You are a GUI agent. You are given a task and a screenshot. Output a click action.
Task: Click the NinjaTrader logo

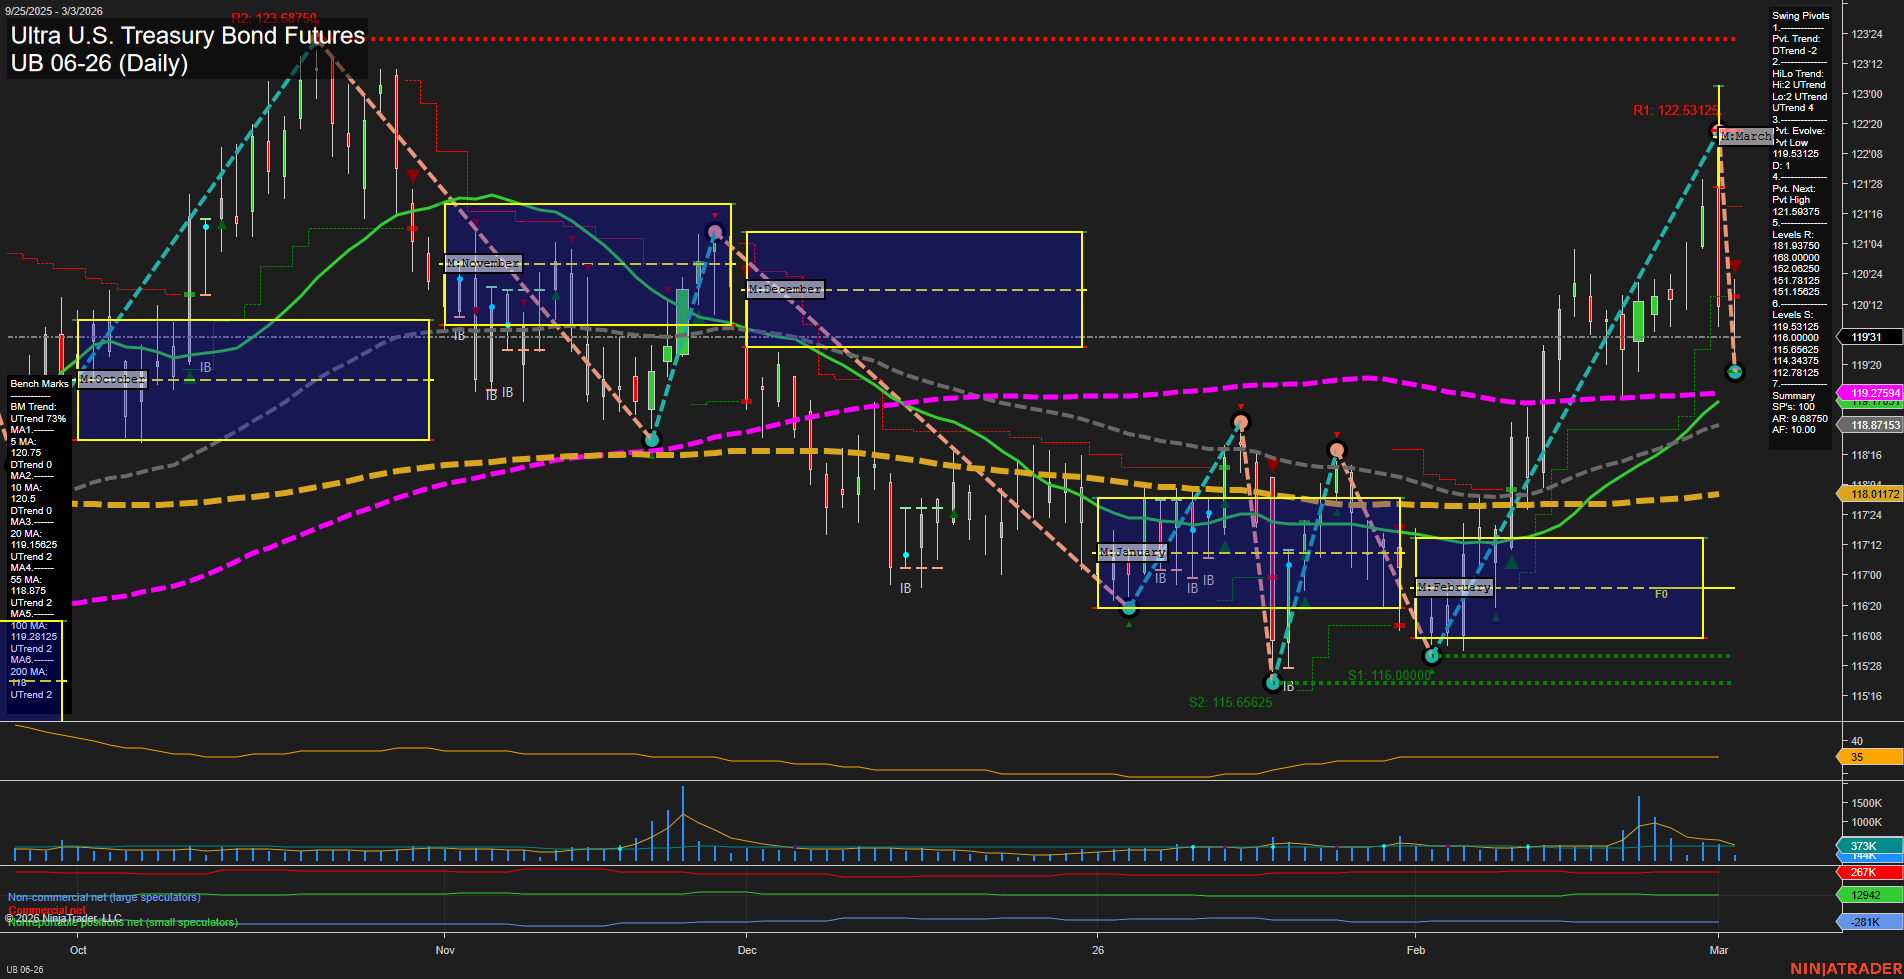(x=1845, y=969)
